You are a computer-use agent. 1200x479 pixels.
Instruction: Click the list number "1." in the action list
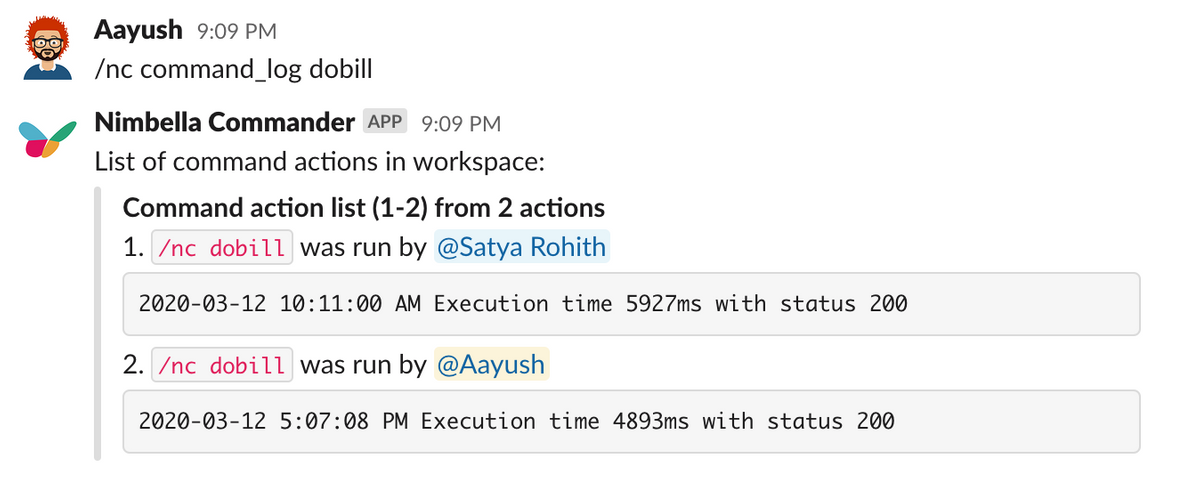[133, 248]
